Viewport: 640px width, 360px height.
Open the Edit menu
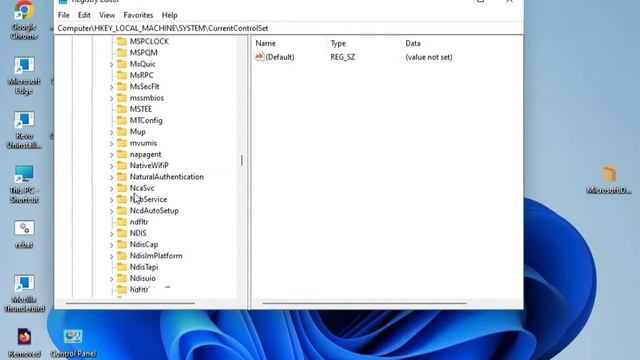84,15
